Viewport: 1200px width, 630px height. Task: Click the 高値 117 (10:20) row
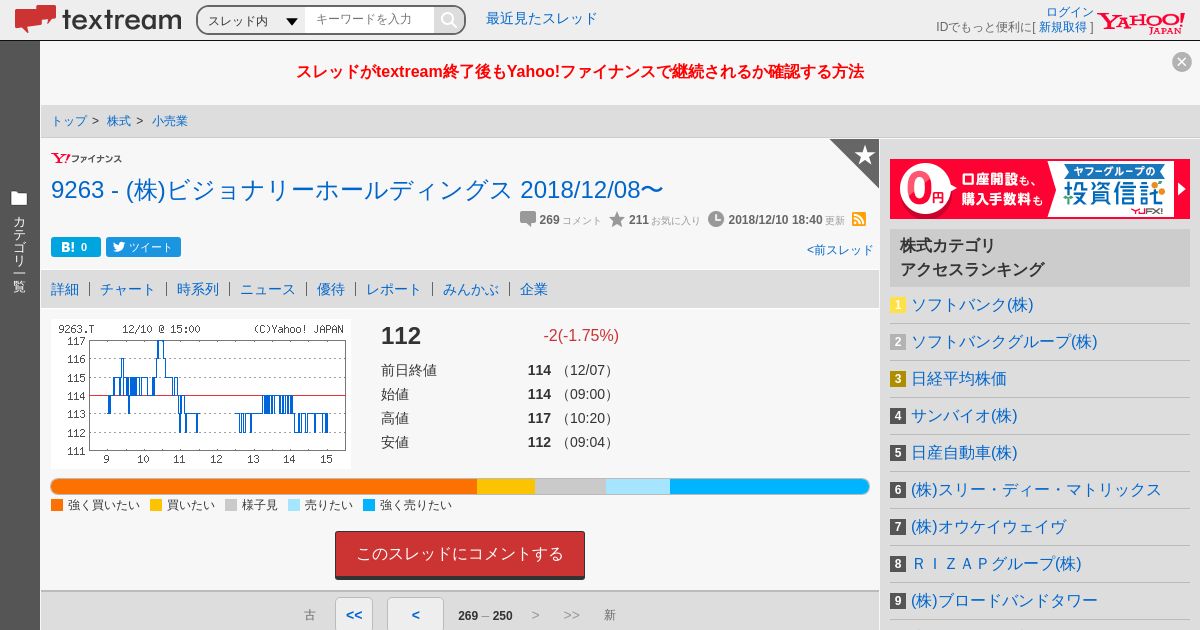(498, 418)
